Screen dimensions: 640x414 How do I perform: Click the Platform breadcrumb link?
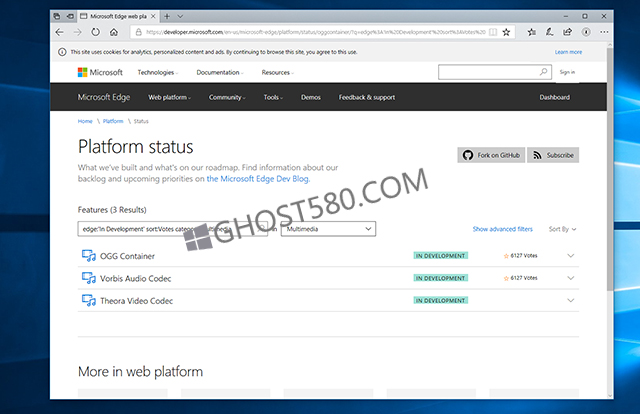[113, 121]
